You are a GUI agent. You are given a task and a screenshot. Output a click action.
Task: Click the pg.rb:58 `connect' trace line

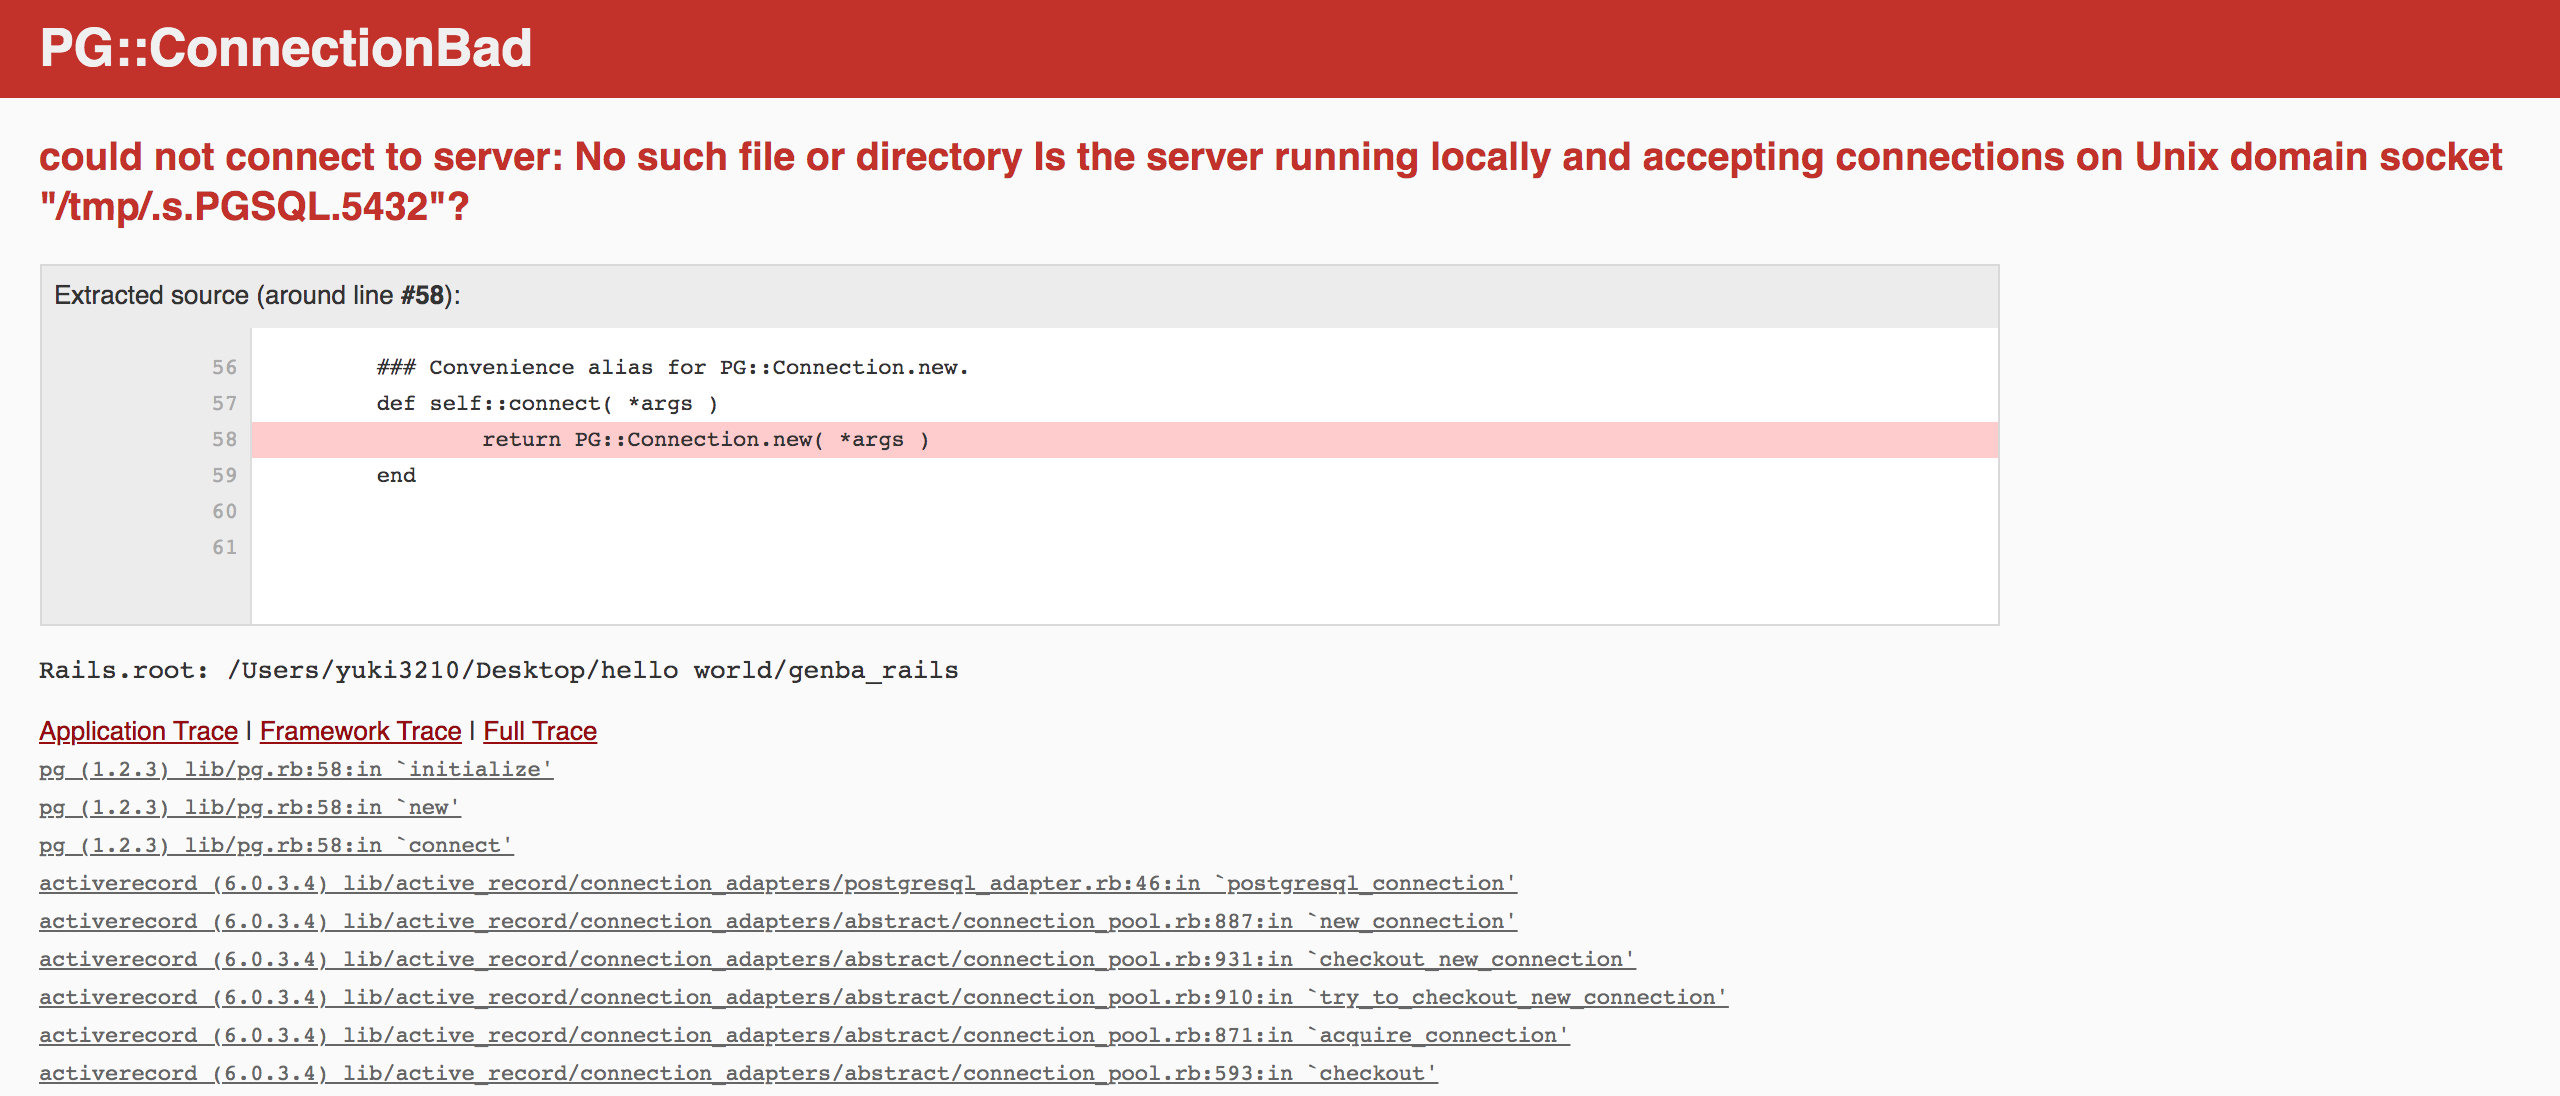click(x=276, y=845)
